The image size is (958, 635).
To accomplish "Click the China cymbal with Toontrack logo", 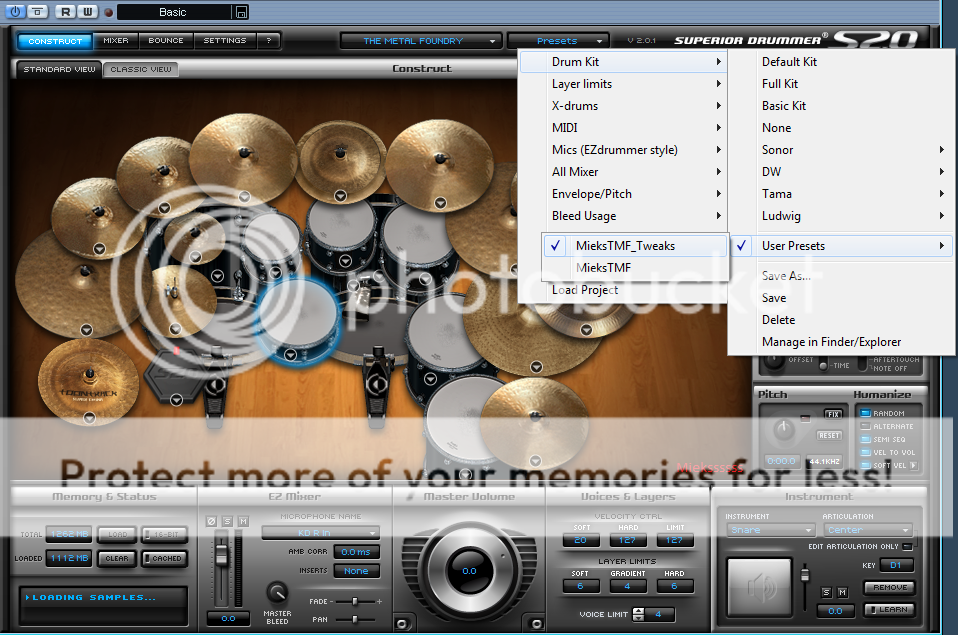I will click(x=89, y=382).
